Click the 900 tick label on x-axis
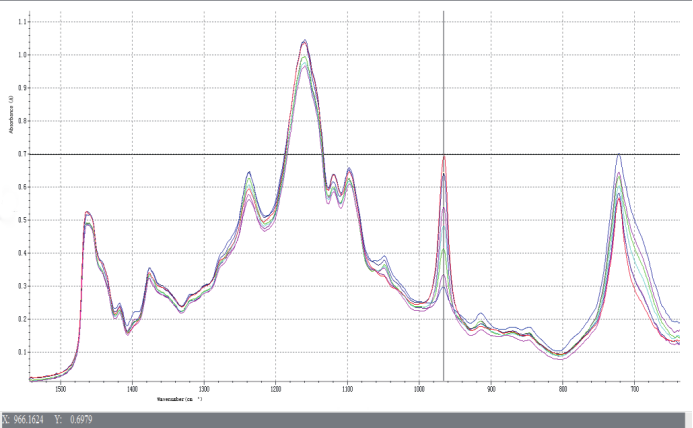Viewport: 693px width, 428px height. (491, 389)
